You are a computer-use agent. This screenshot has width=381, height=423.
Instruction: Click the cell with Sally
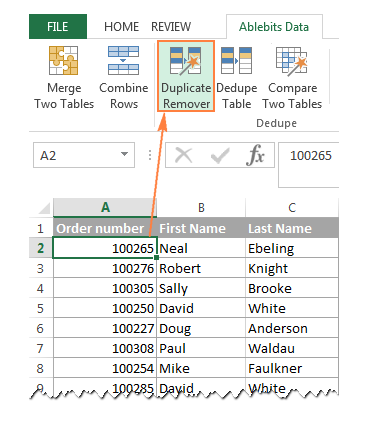point(201,288)
